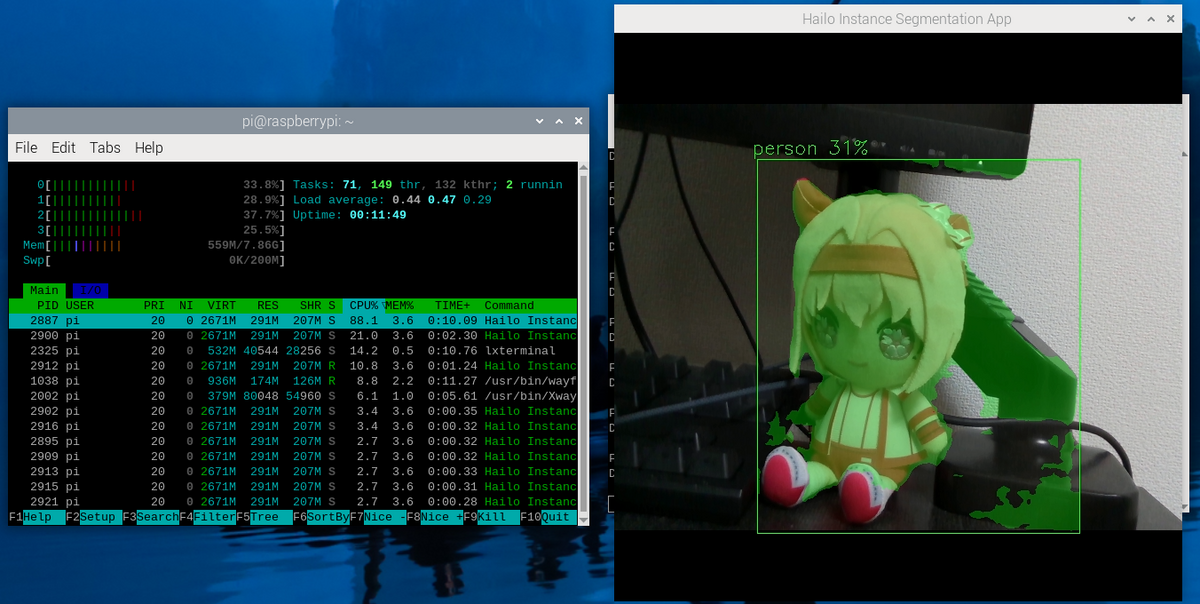Close the pi@raspberrypi terminal window

(x=578, y=121)
